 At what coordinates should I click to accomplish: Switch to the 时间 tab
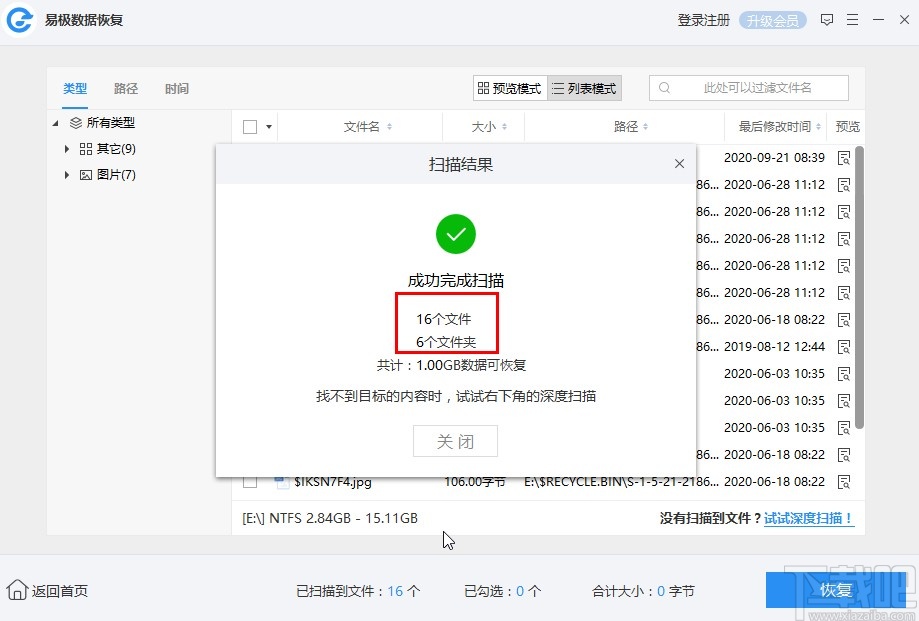(177, 88)
